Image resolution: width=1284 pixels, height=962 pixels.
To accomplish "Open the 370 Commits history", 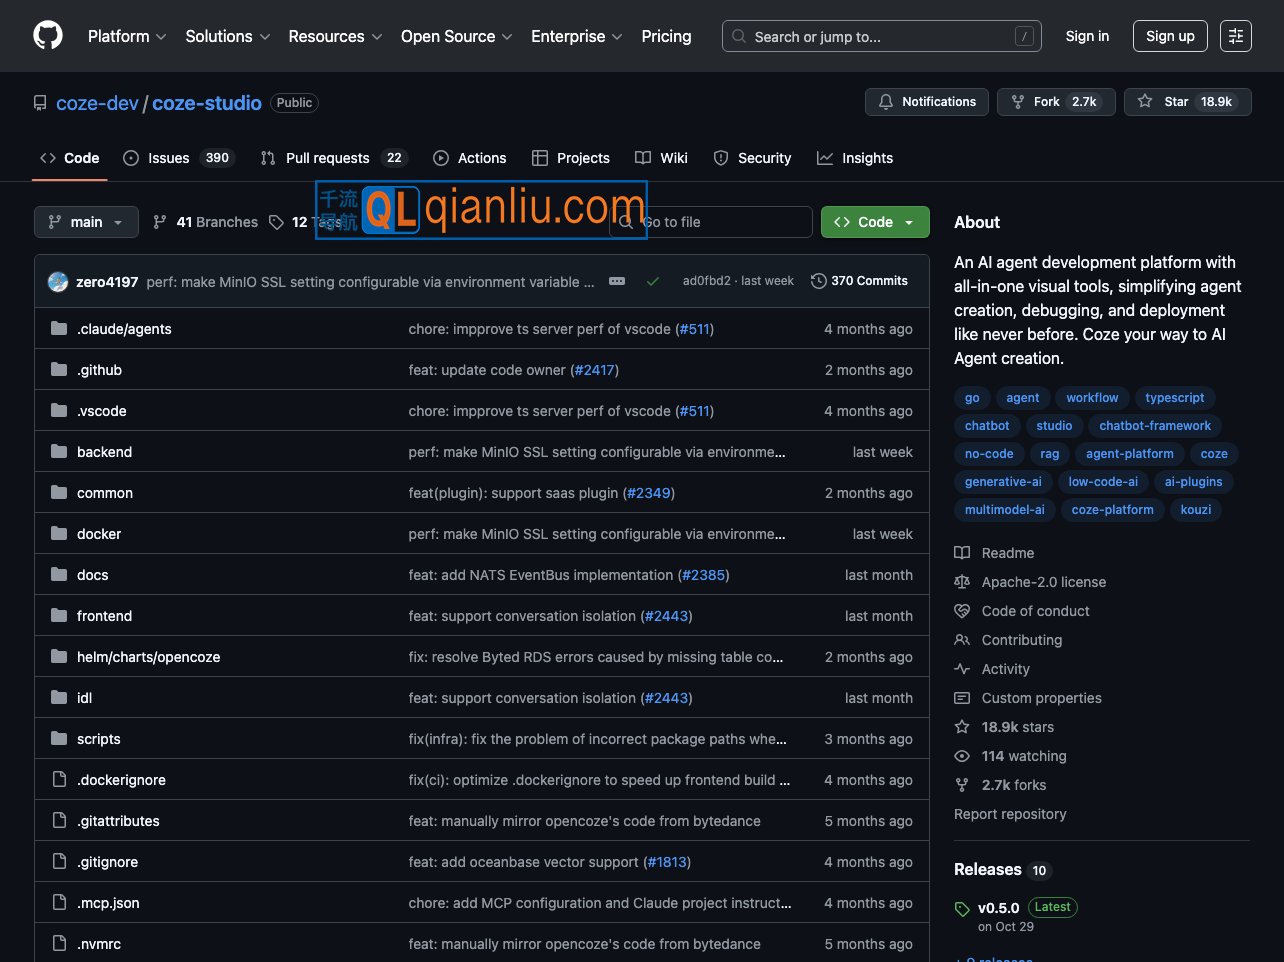I will 859,281.
